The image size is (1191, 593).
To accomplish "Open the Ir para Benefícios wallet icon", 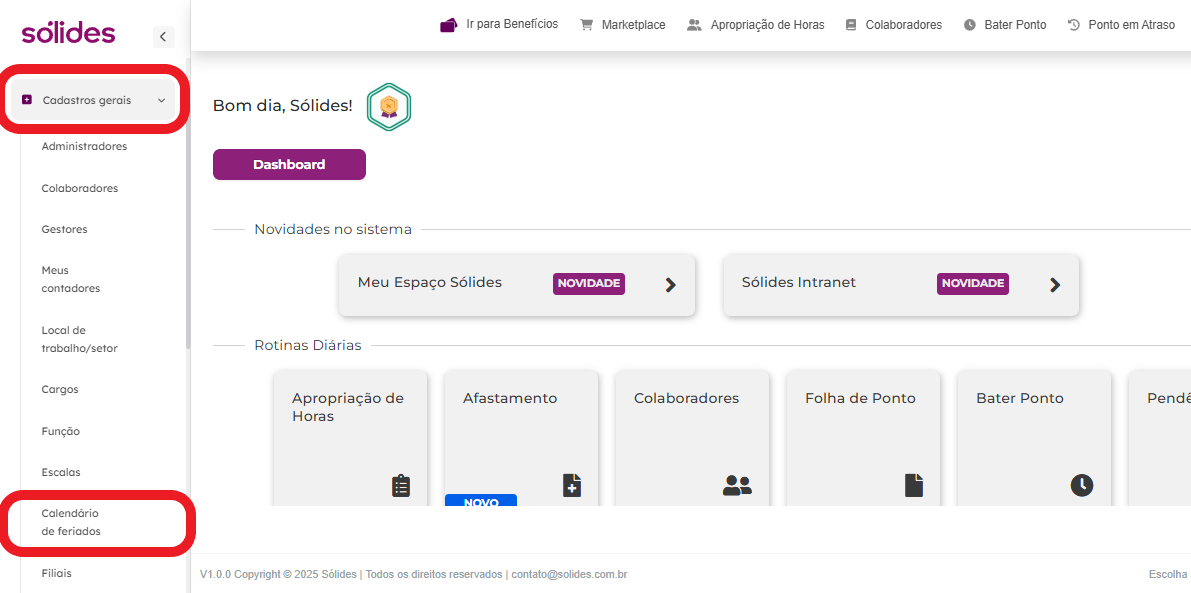I will point(449,25).
